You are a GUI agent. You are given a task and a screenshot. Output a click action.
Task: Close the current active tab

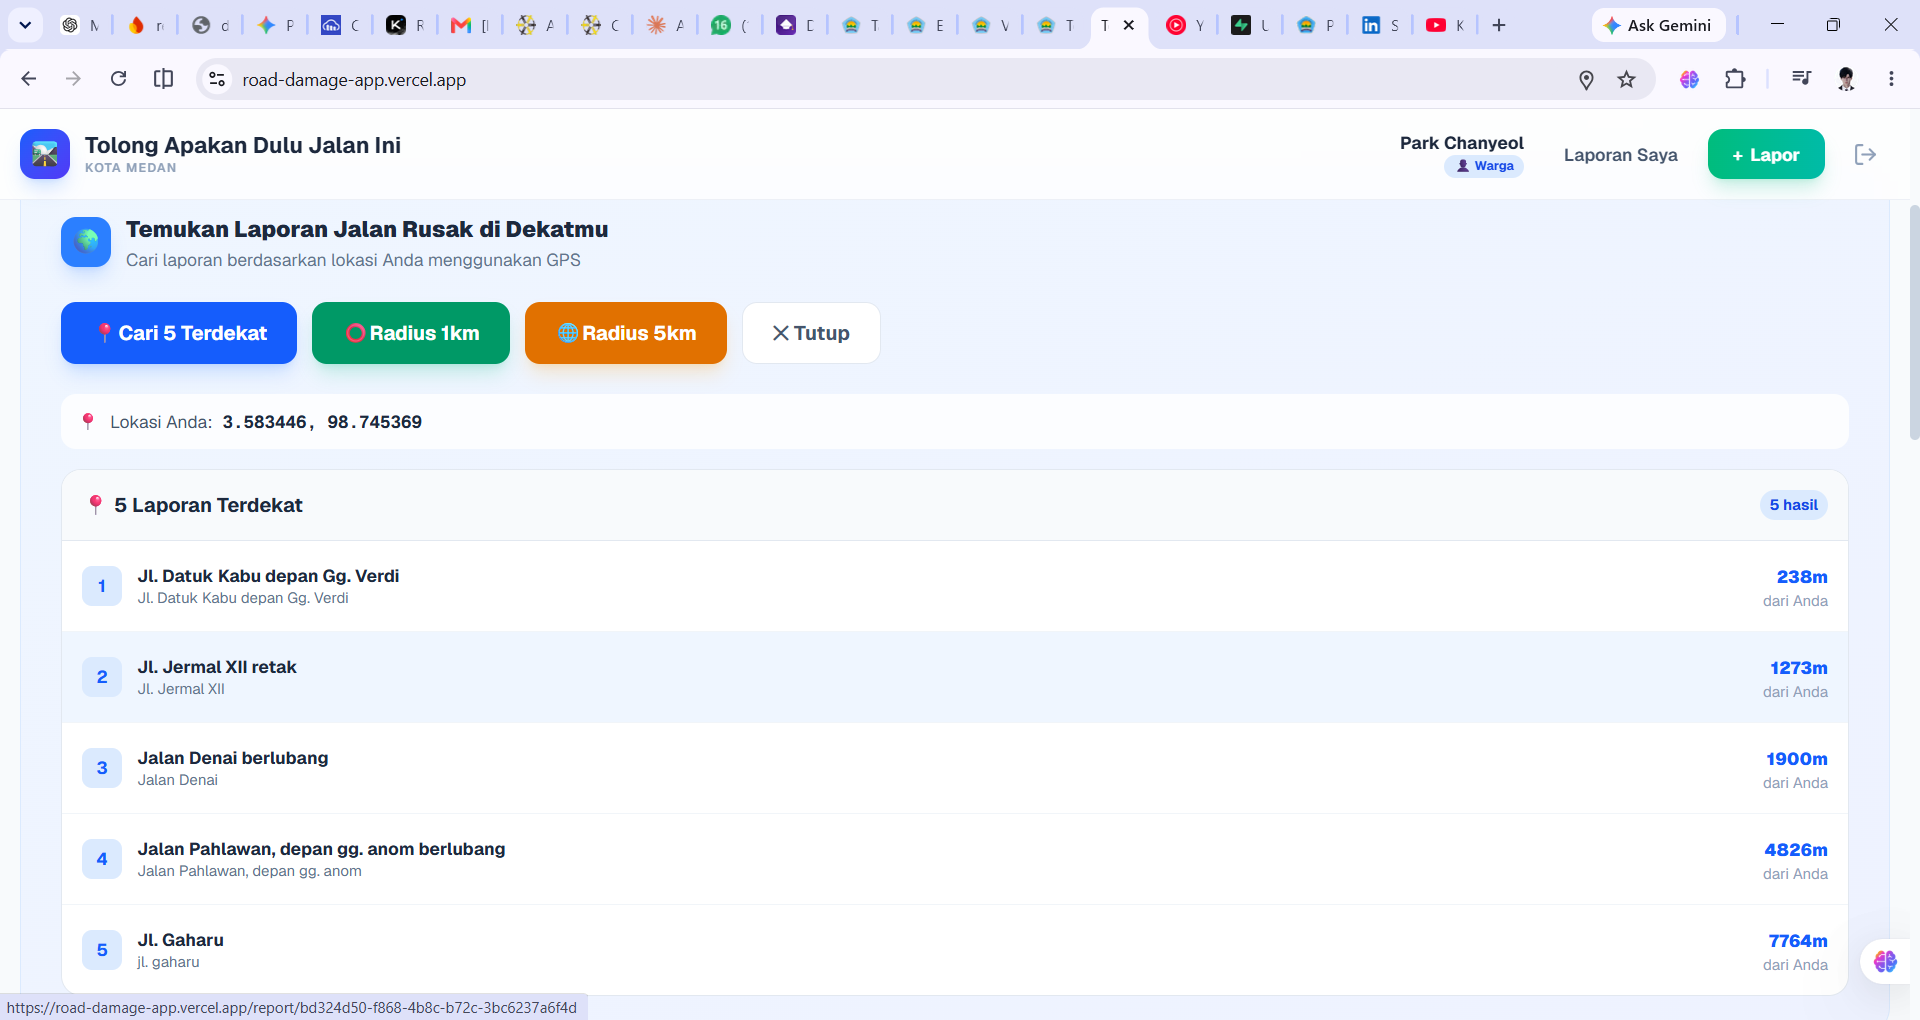[x=1129, y=25]
